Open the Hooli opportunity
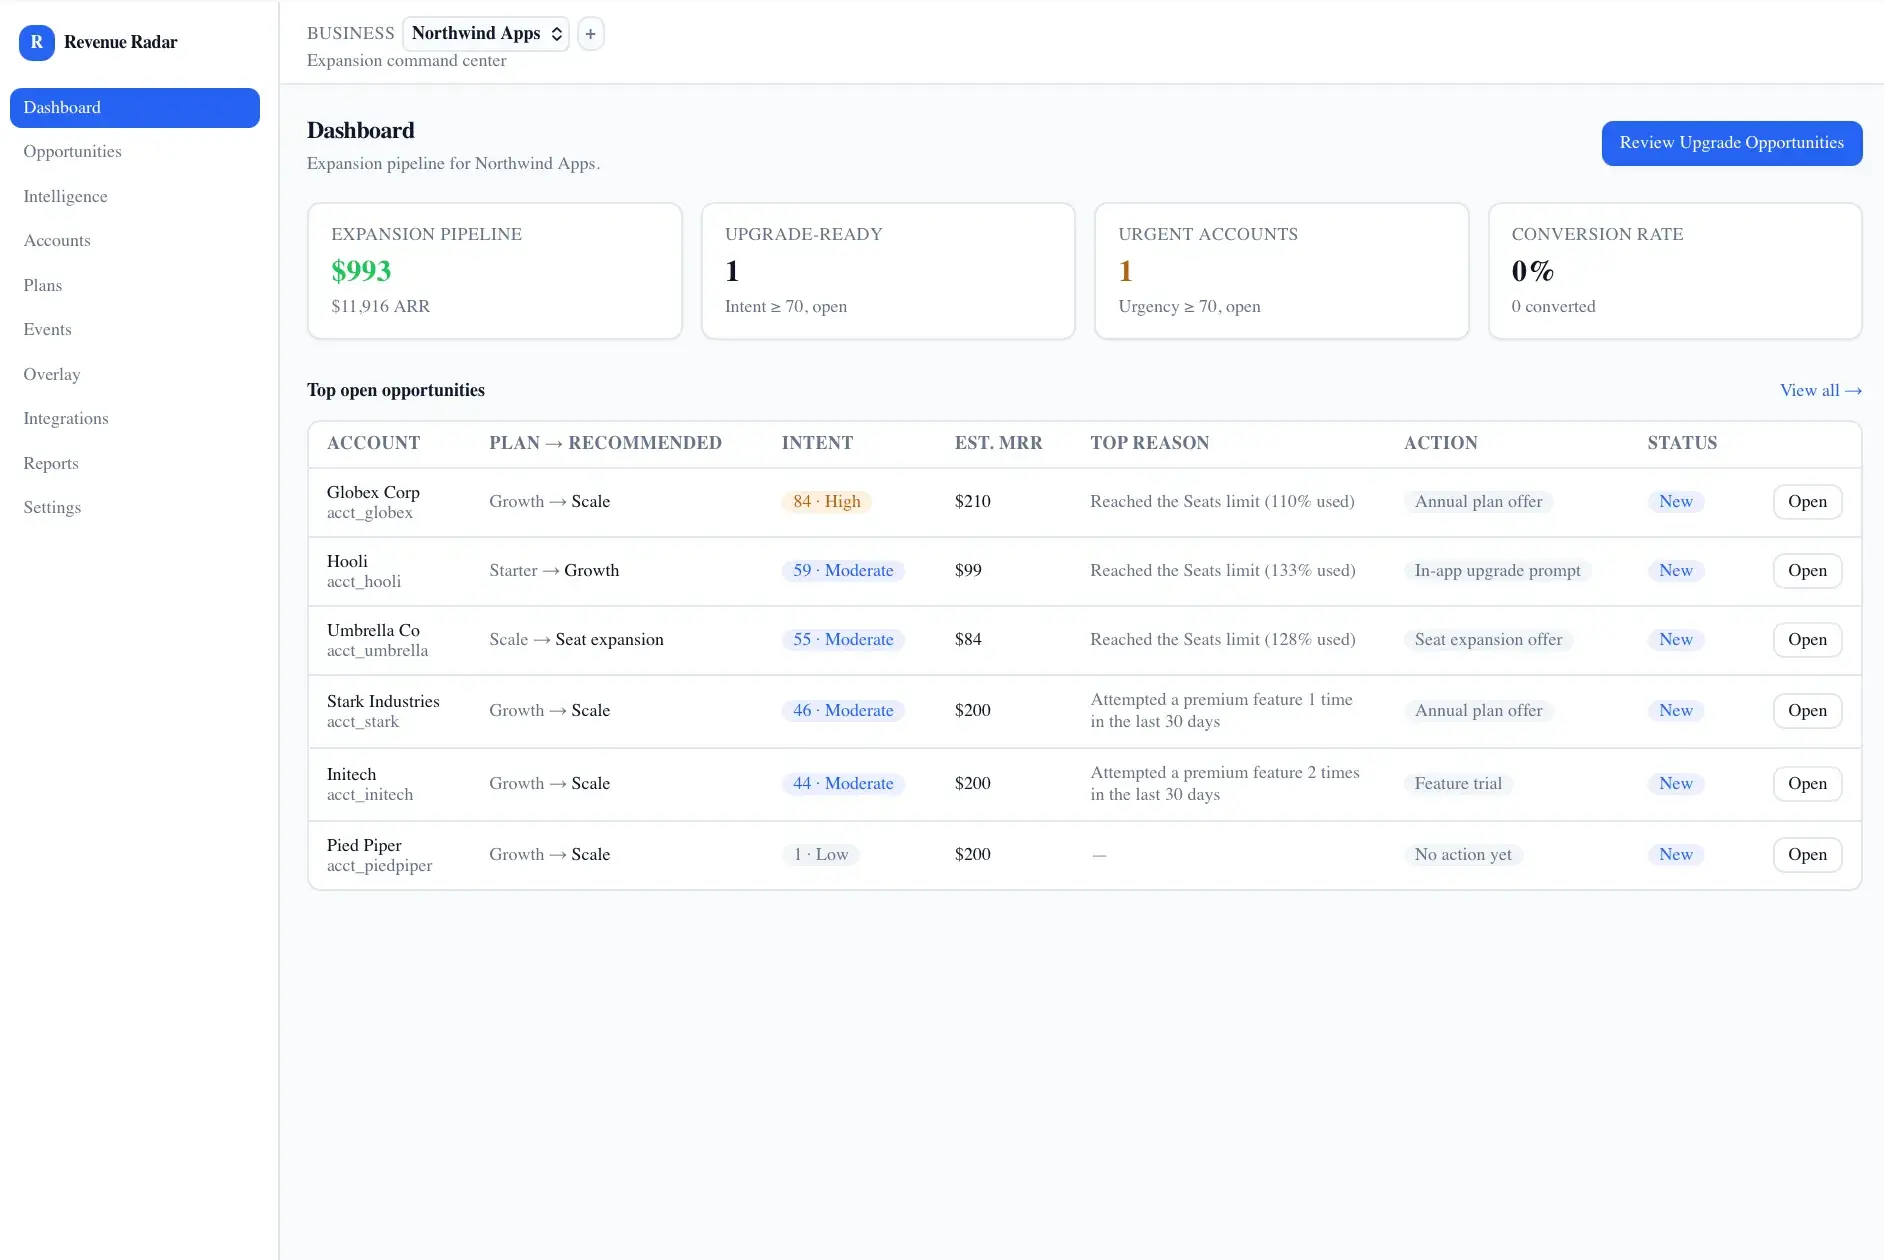Screen dimensions: 1884x1260 [x=1807, y=571]
